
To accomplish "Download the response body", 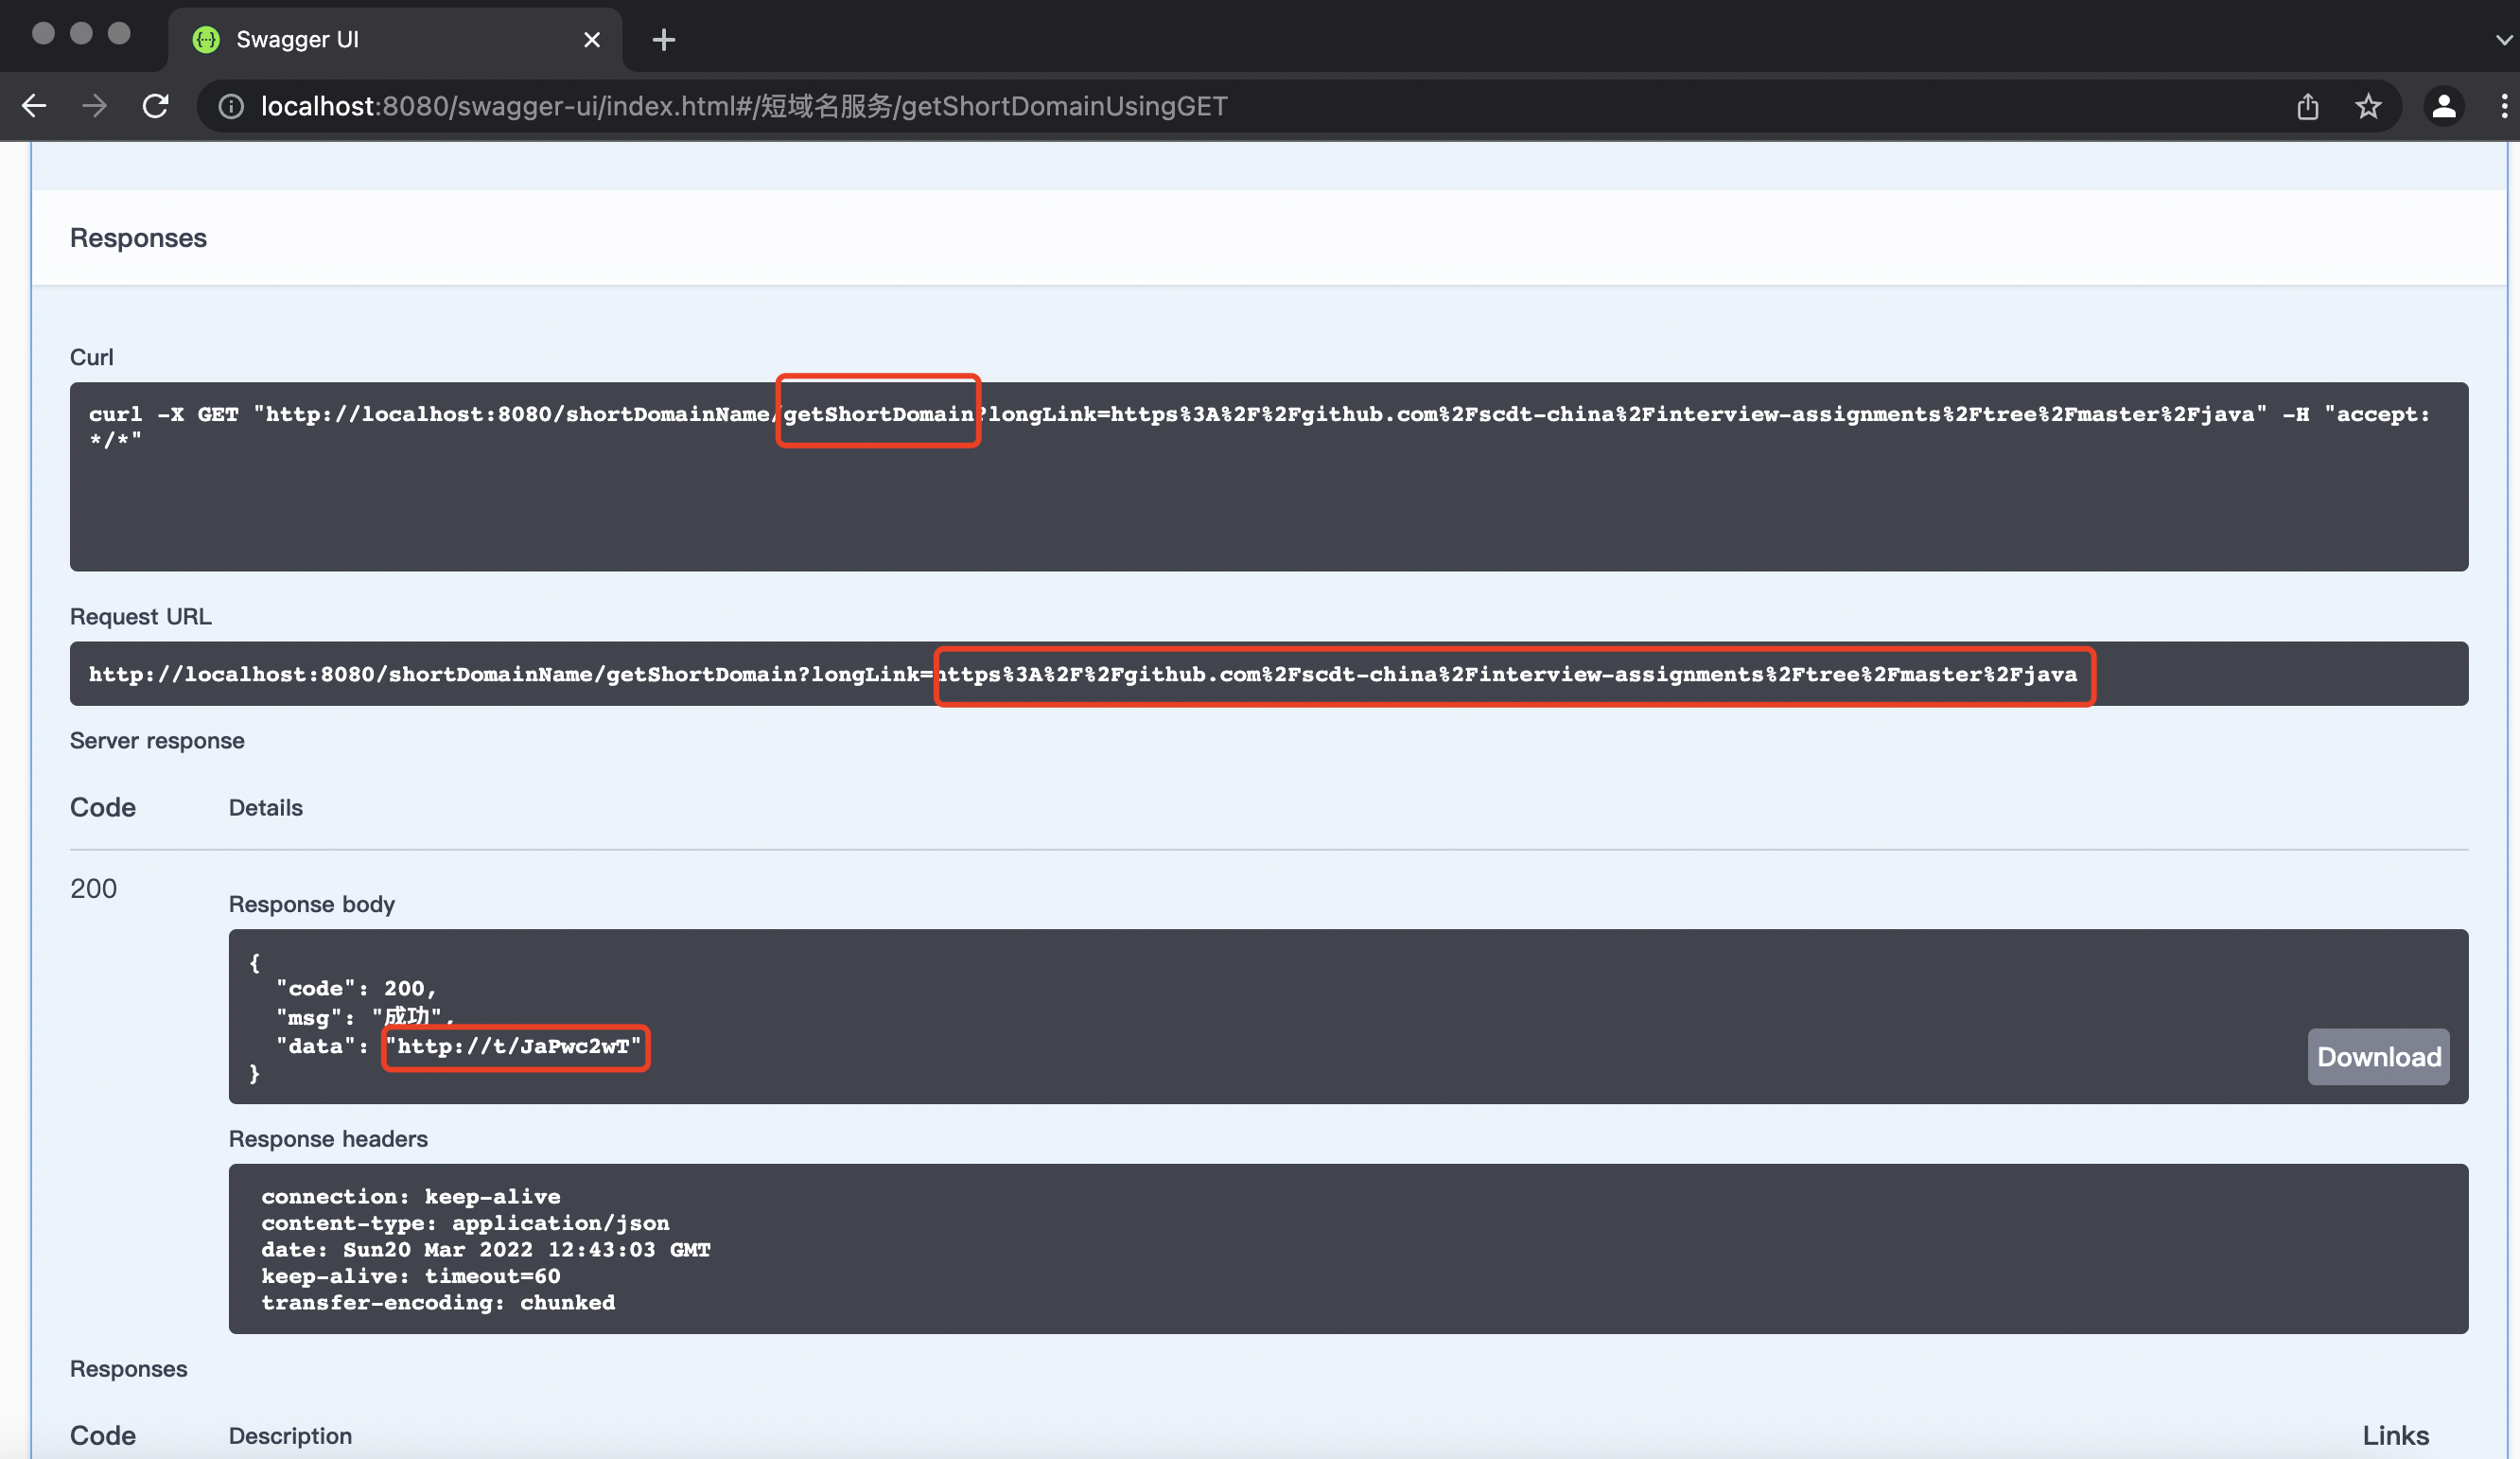I will click(x=2377, y=1056).
